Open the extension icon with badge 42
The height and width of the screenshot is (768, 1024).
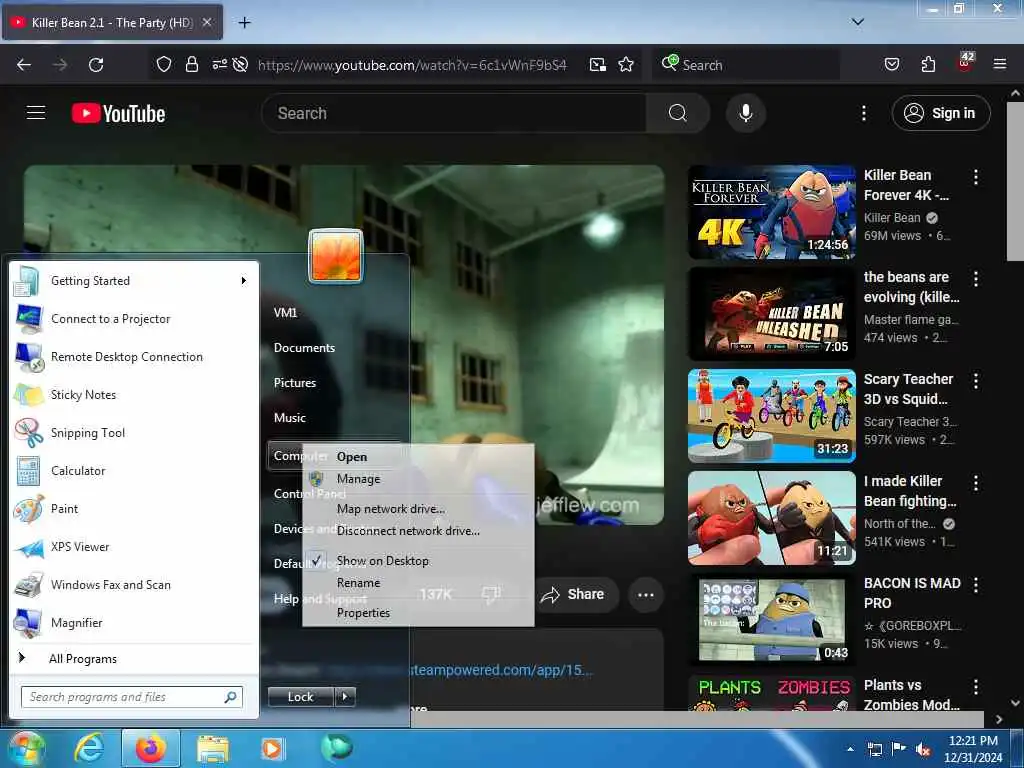pos(965,61)
